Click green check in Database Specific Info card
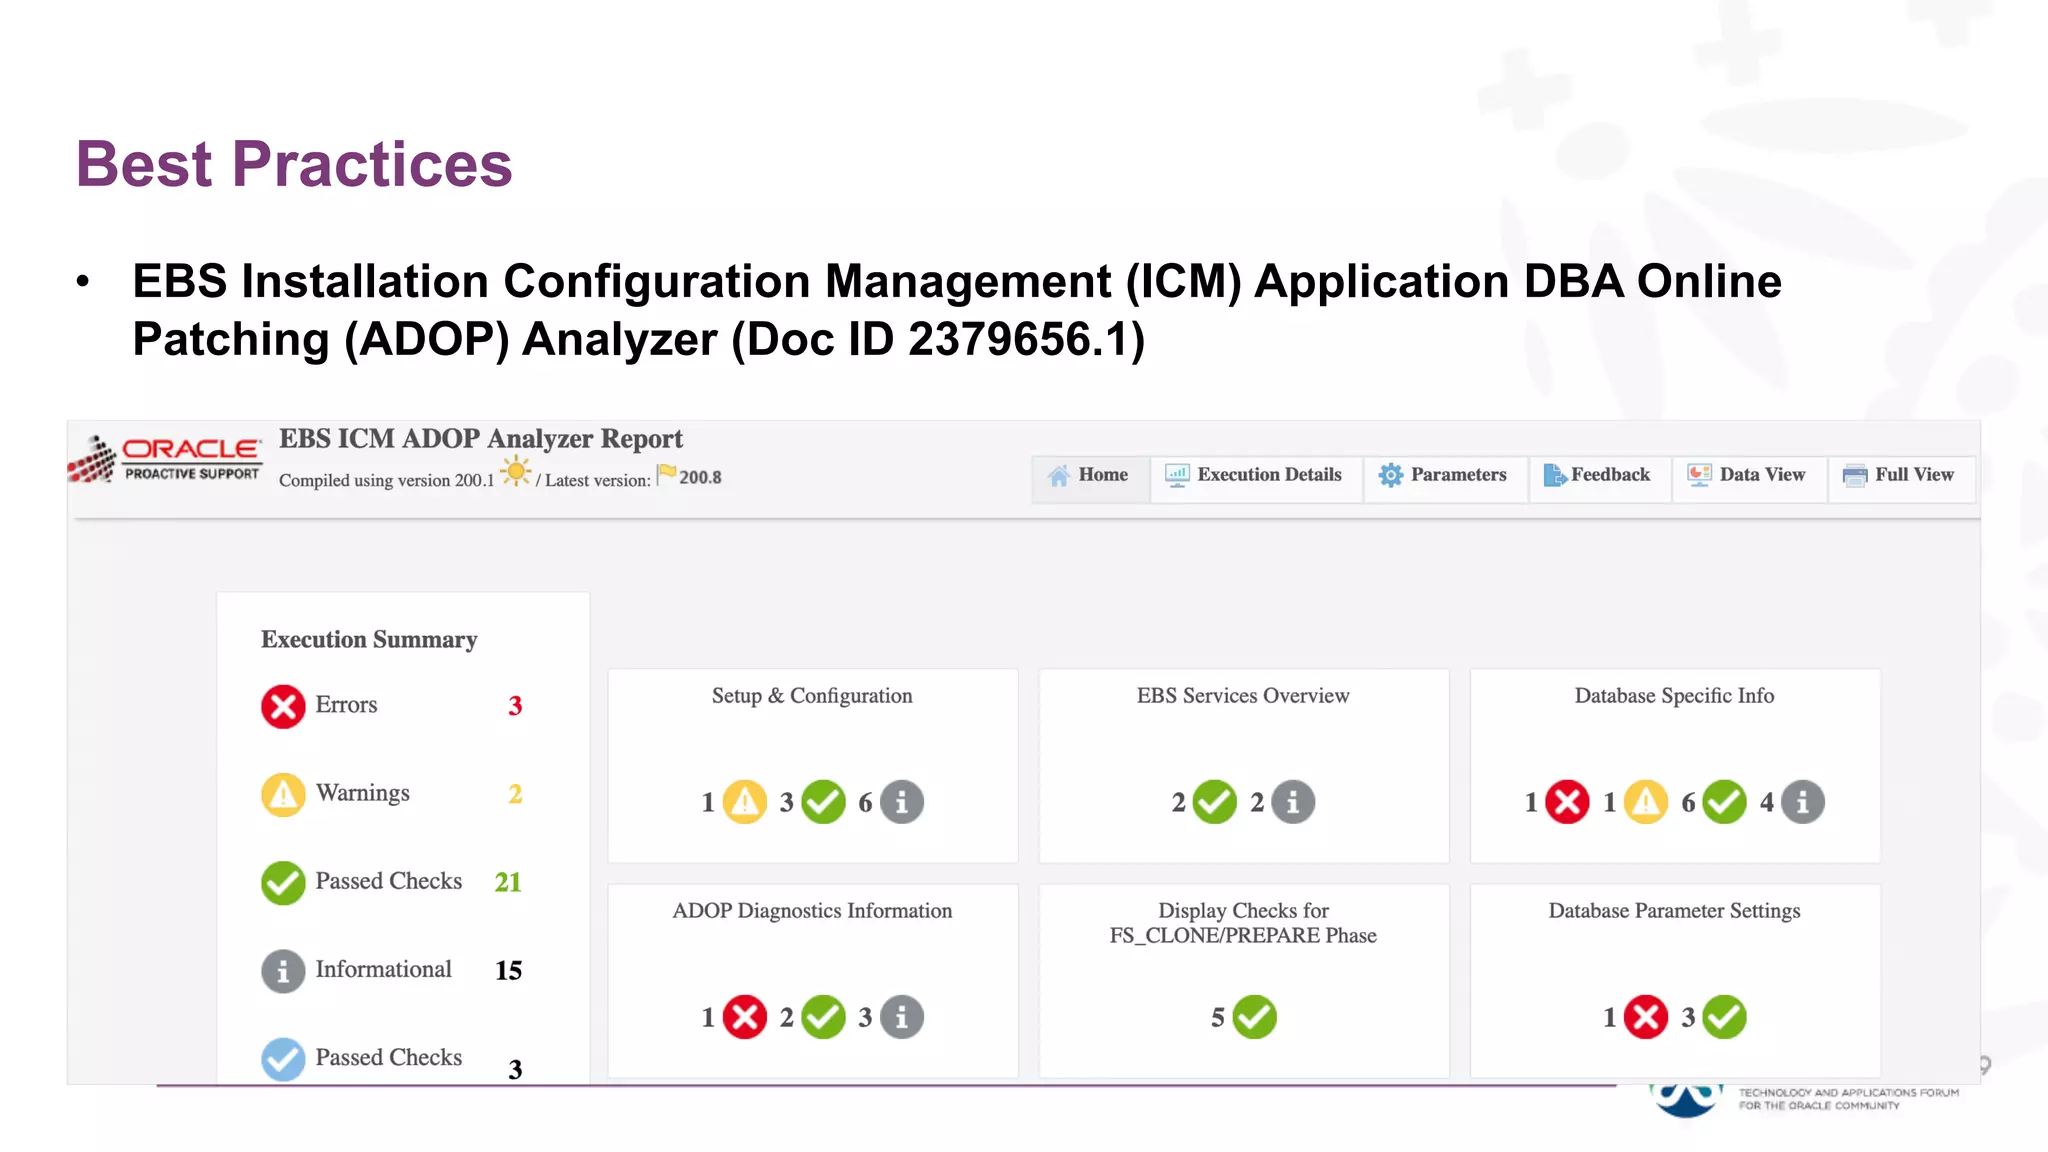This screenshot has width=2048, height=1152. click(1725, 802)
